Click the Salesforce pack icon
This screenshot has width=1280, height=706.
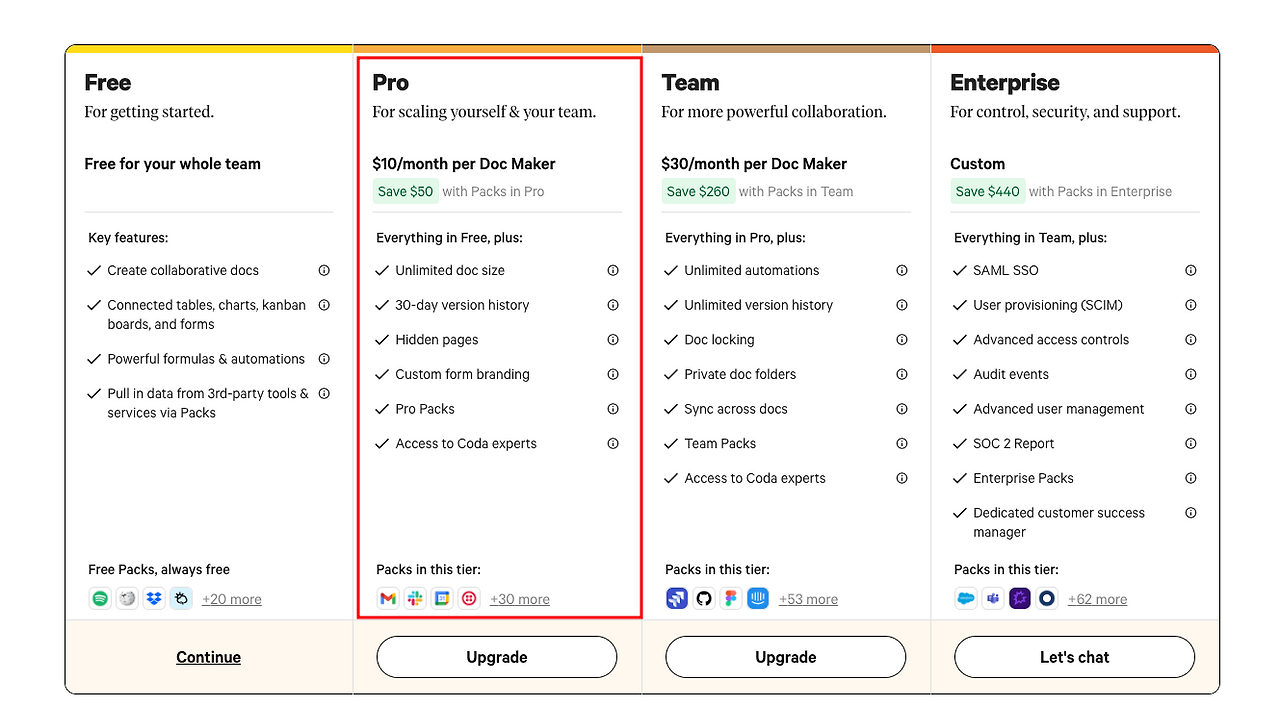tap(966, 599)
